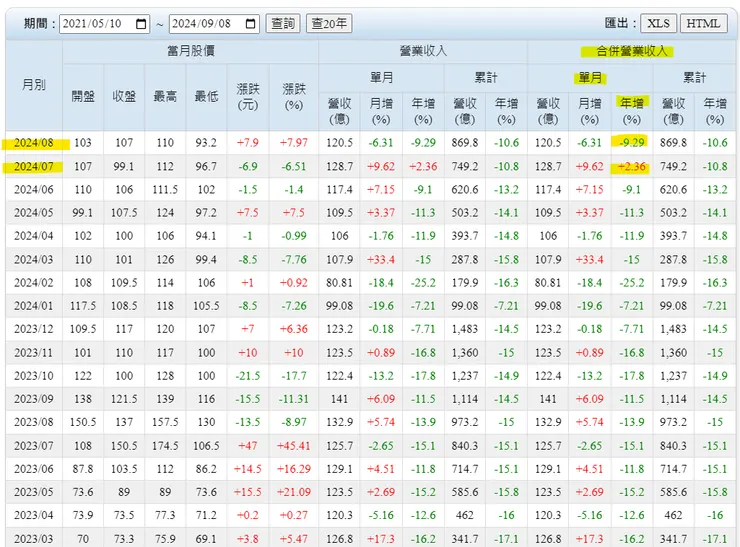Open calendar picker for start date 2021/05/10
The image size is (740, 547).
click(x=141, y=24)
